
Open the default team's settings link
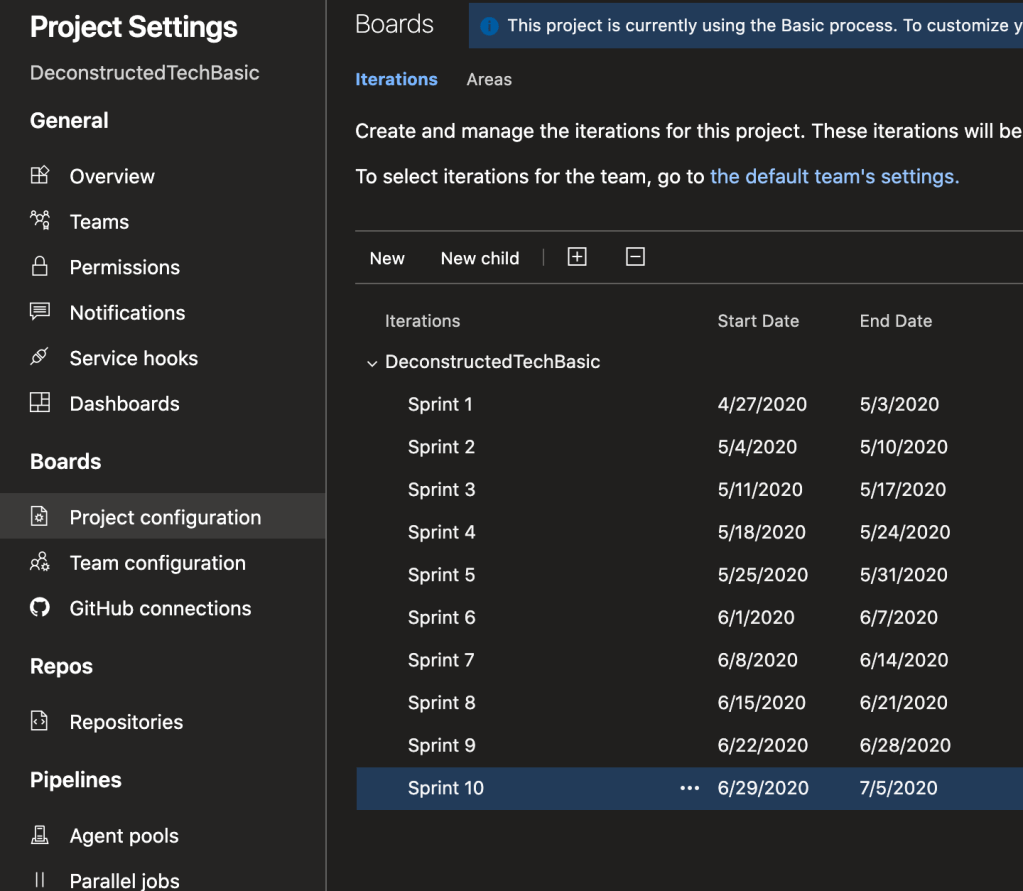point(834,177)
